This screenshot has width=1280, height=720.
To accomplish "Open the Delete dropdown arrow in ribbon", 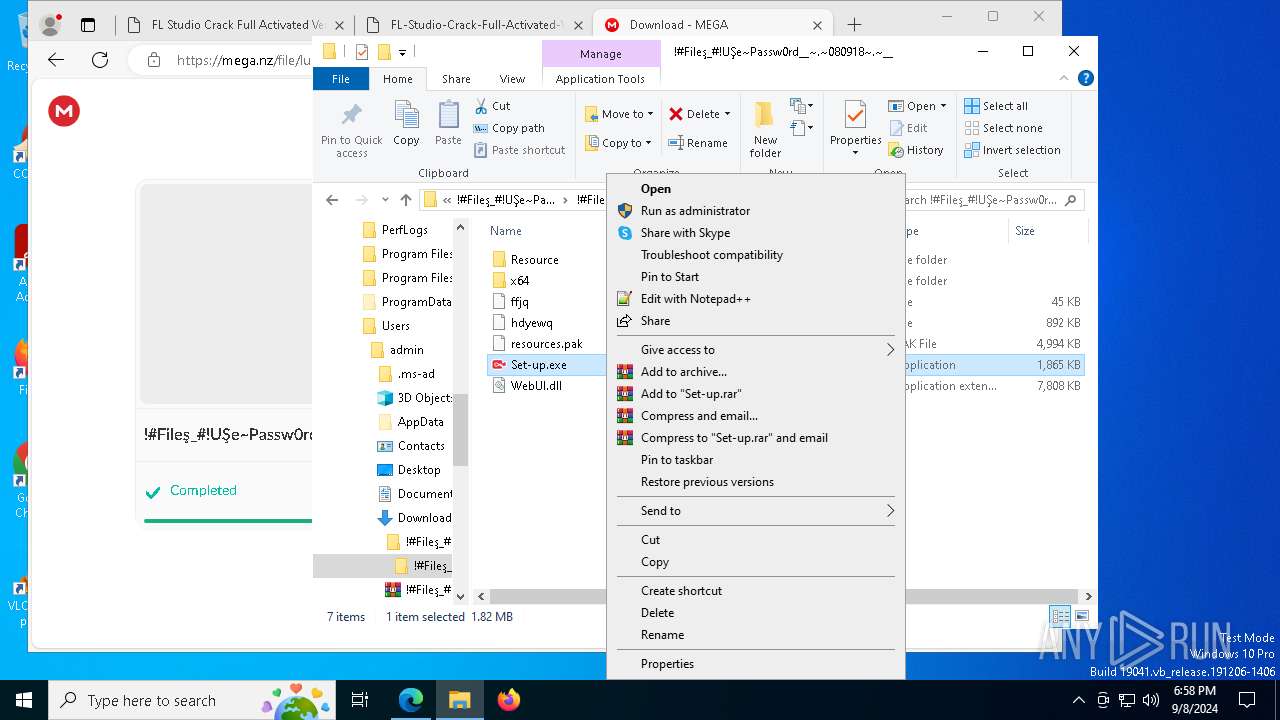I will coord(727,114).
